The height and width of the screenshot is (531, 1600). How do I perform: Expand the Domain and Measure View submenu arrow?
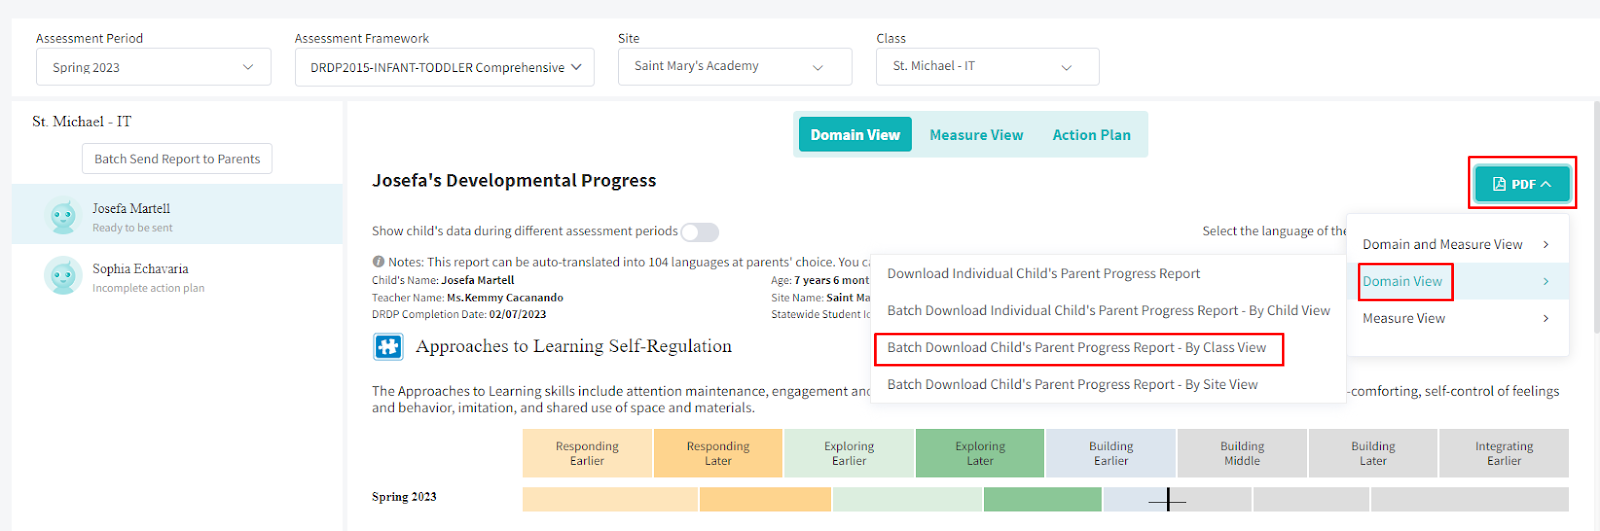1545,245
